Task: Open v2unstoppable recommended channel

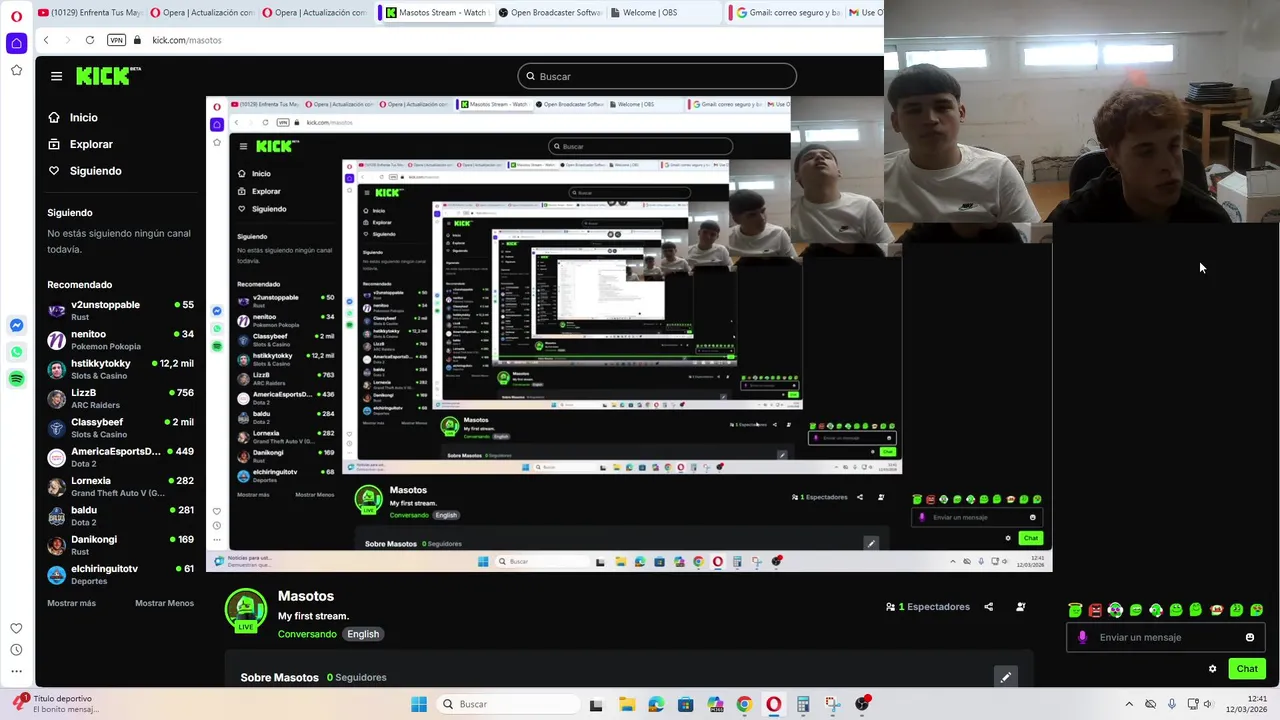Action: (x=120, y=310)
